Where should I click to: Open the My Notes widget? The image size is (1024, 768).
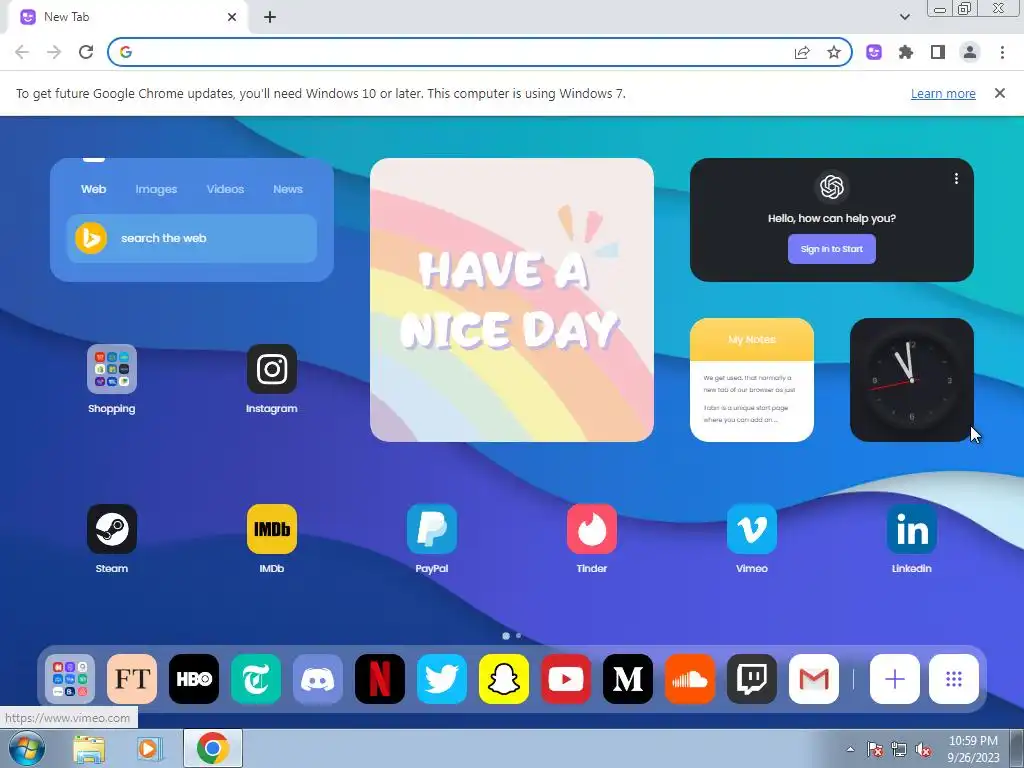pos(752,379)
